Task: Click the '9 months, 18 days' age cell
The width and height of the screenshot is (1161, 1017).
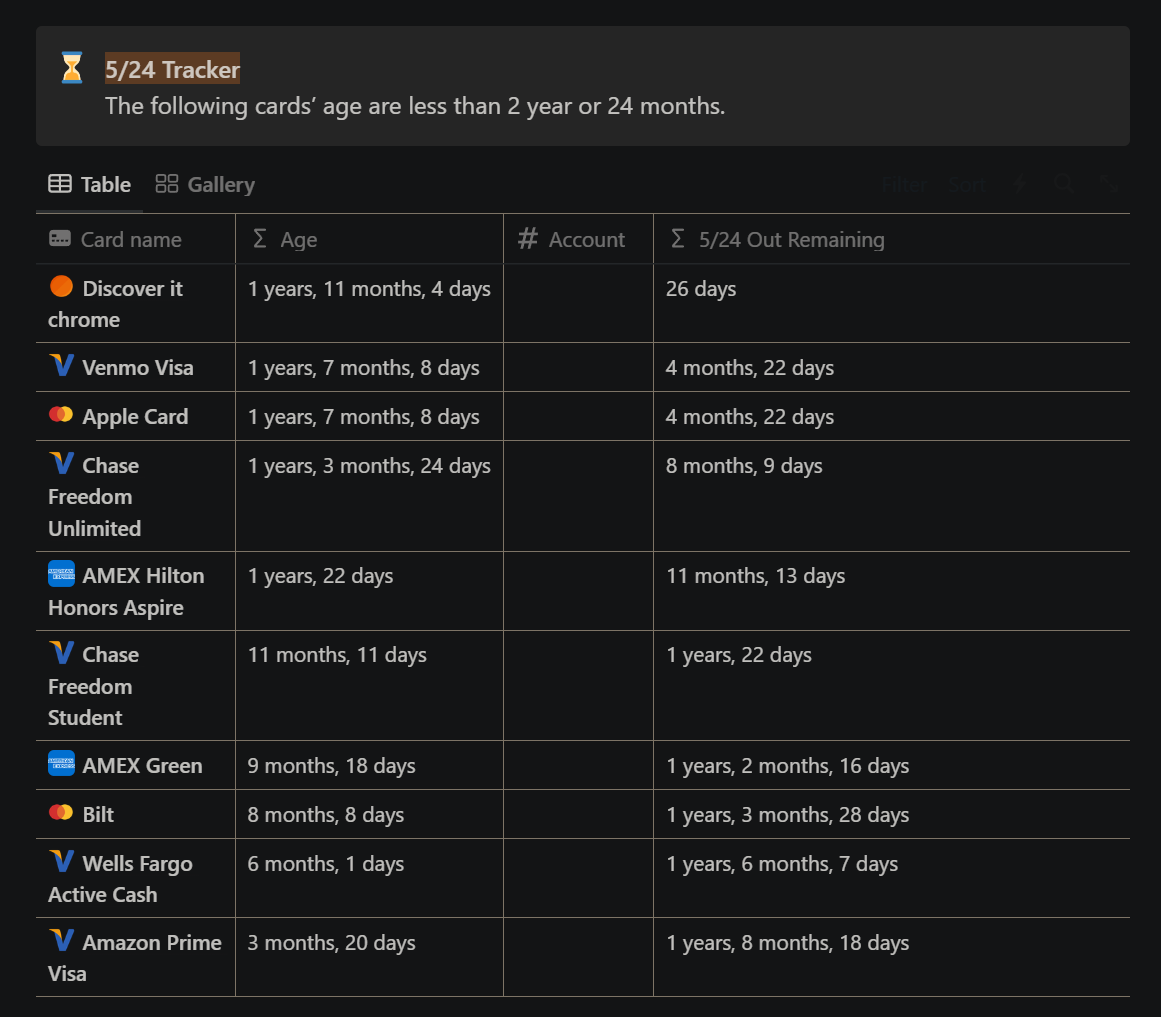Action: [x=369, y=765]
